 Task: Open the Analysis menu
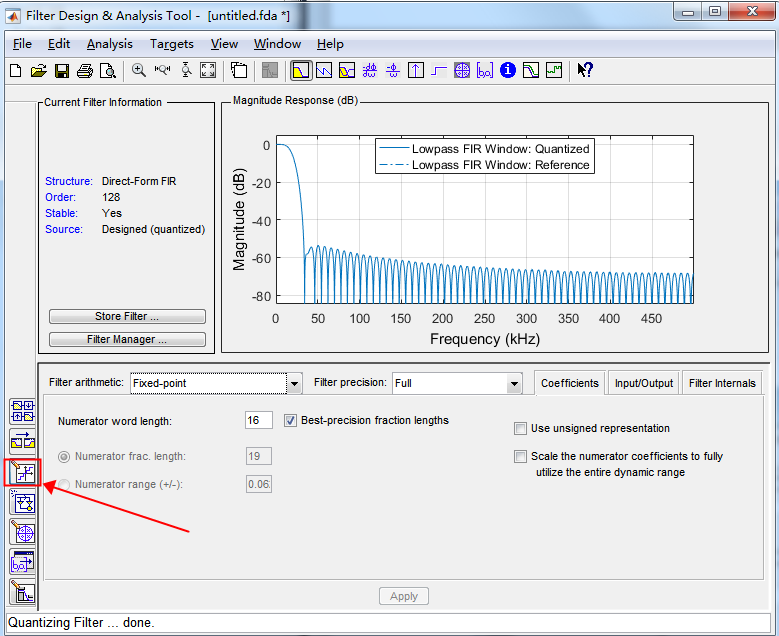[x=109, y=44]
